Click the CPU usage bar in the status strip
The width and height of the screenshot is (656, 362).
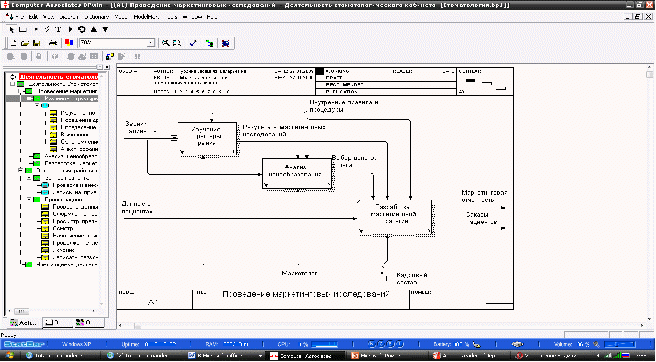323,344
